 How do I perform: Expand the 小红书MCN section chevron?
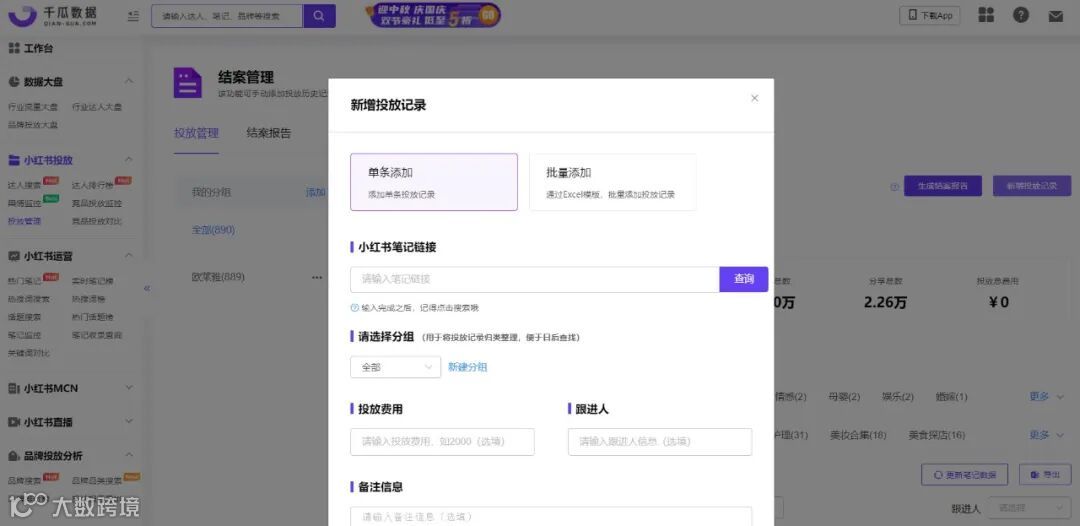pos(129,388)
